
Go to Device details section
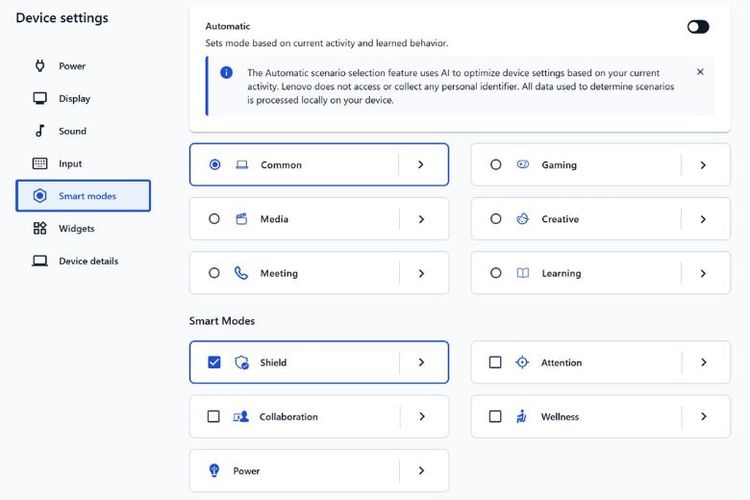tap(87, 261)
